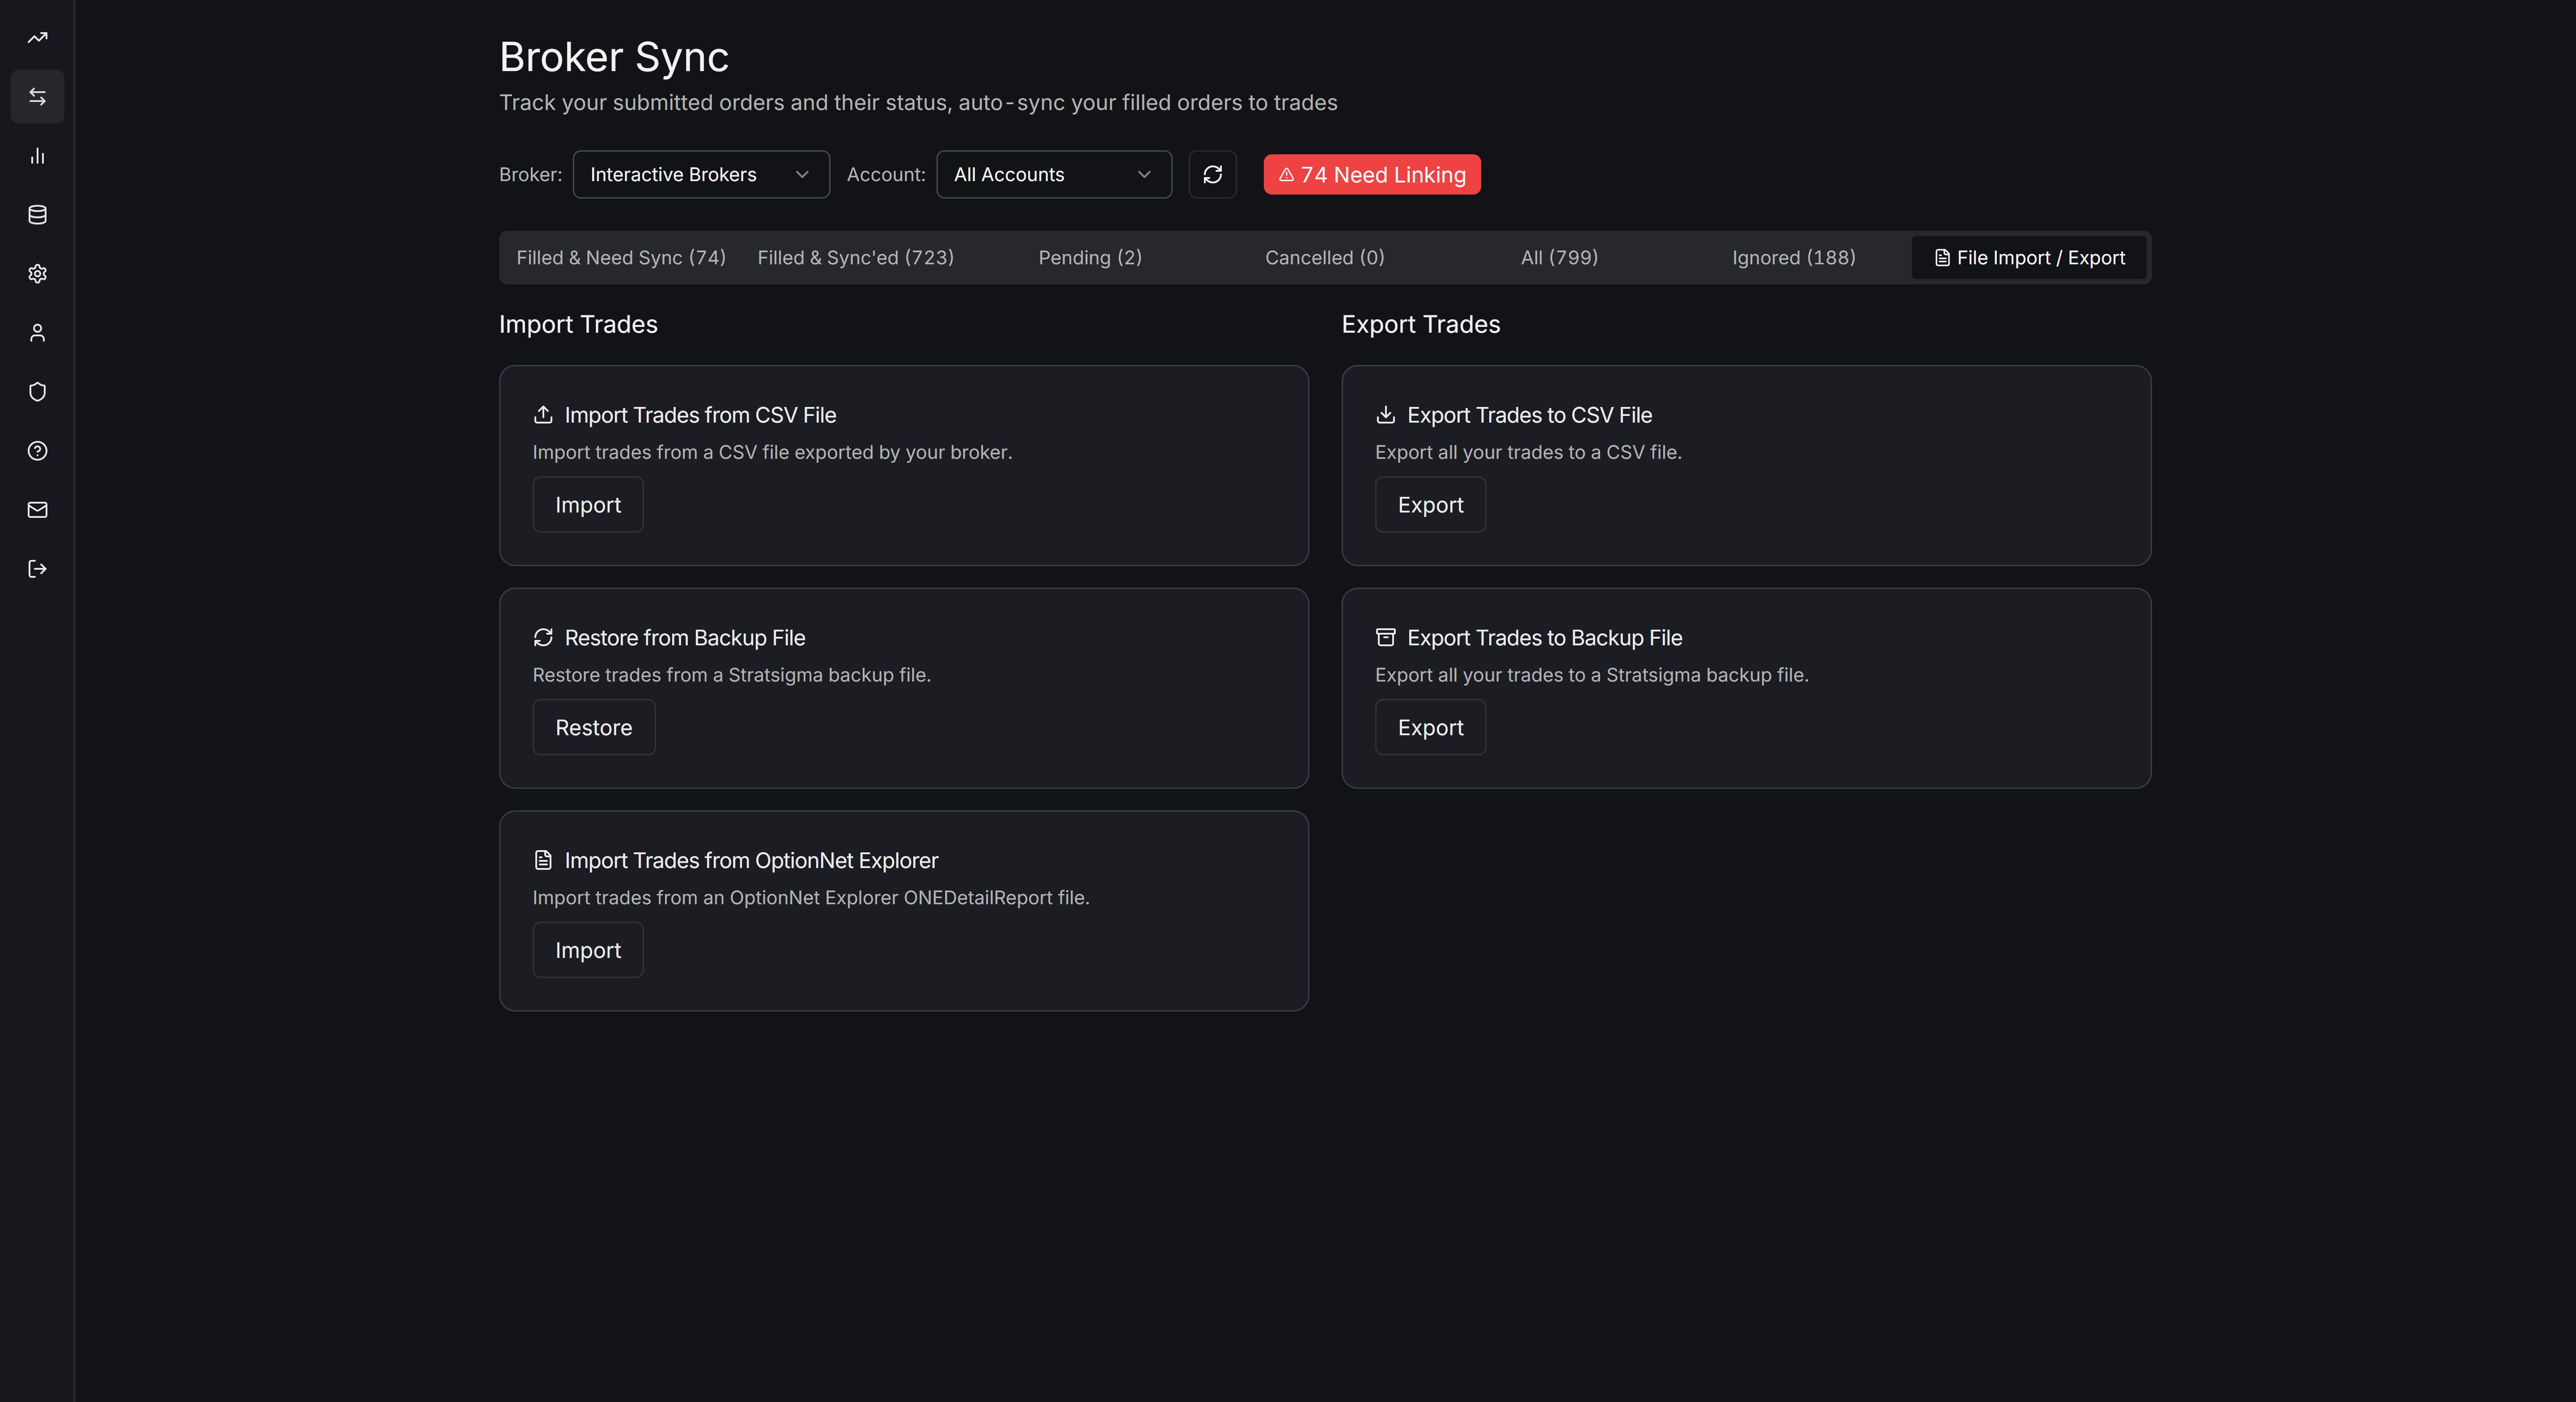Viewport: 2576px width, 1402px height.
Task: Click text 'Import trades from a CSV file exported by your broker.'
Action: point(772,452)
